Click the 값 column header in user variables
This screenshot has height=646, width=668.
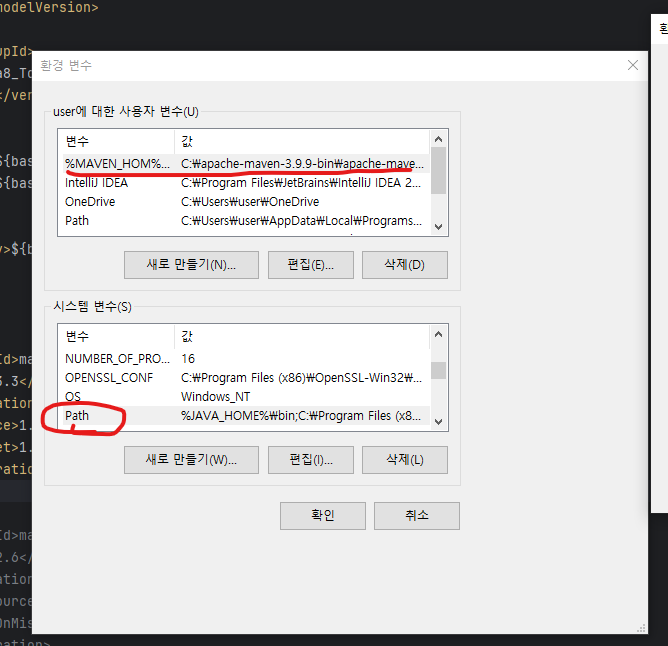pyautogui.click(x=302, y=141)
